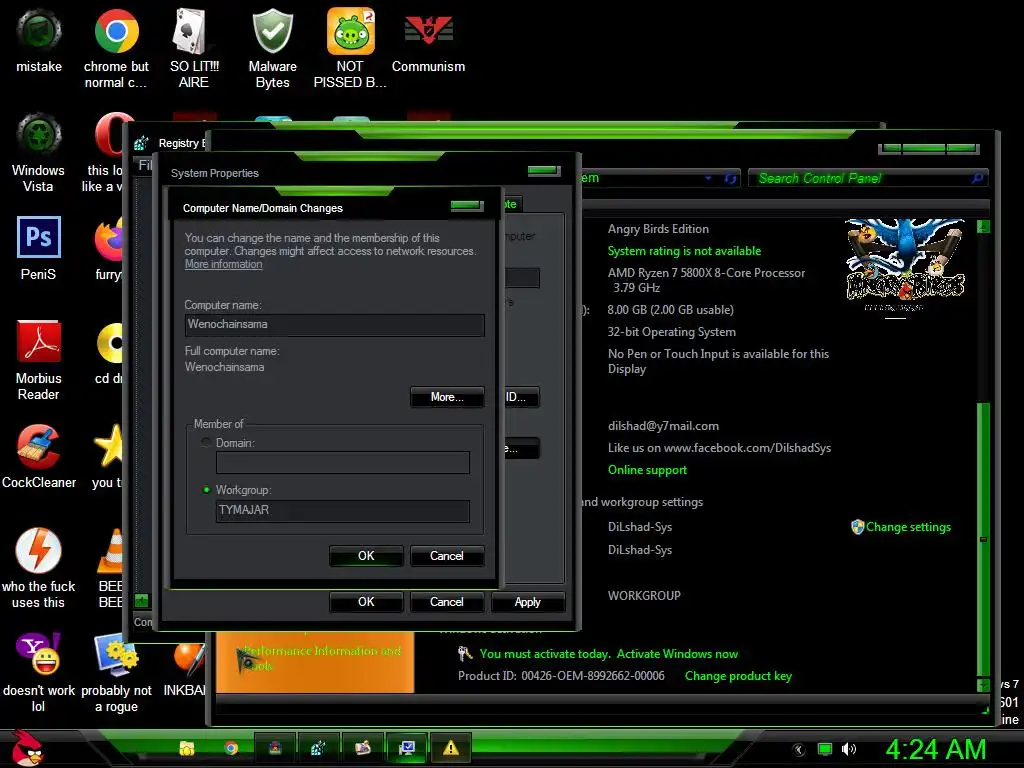Open the taskbar clock 4:24 AM
The image size is (1024, 768).
point(935,750)
